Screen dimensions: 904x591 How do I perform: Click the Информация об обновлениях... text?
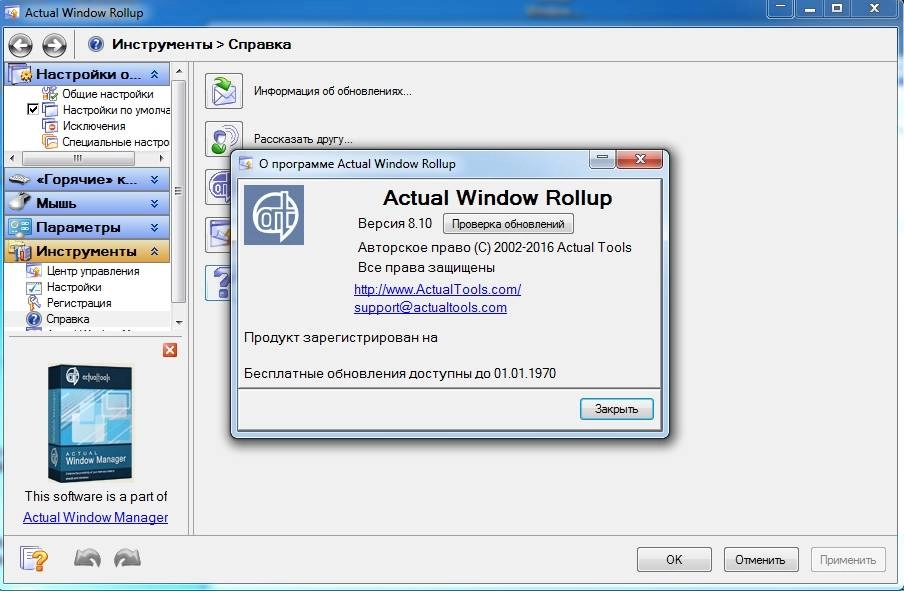pyautogui.click(x=333, y=91)
